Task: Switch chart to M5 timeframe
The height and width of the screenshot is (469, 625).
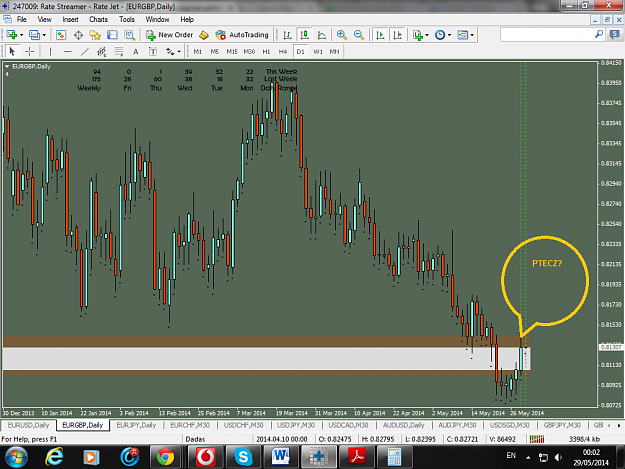Action: 214,51
